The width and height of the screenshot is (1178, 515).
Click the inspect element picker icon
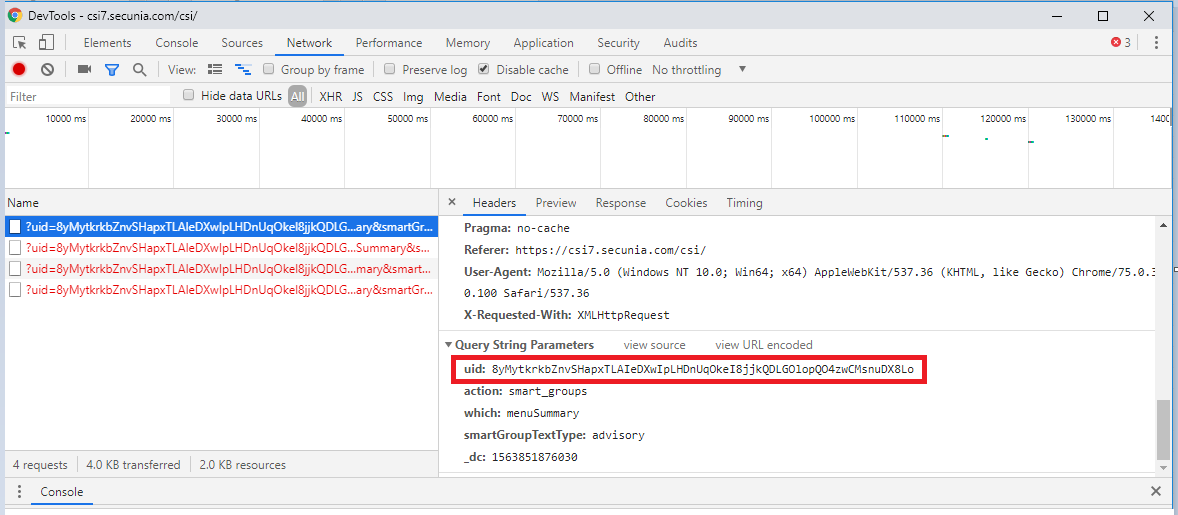(x=20, y=43)
